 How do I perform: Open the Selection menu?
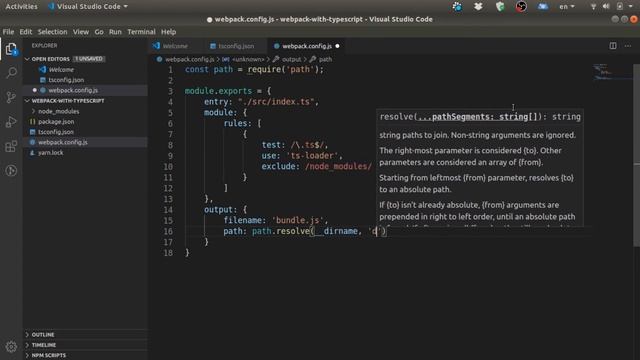pyautogui.click(x=52, y=32)
